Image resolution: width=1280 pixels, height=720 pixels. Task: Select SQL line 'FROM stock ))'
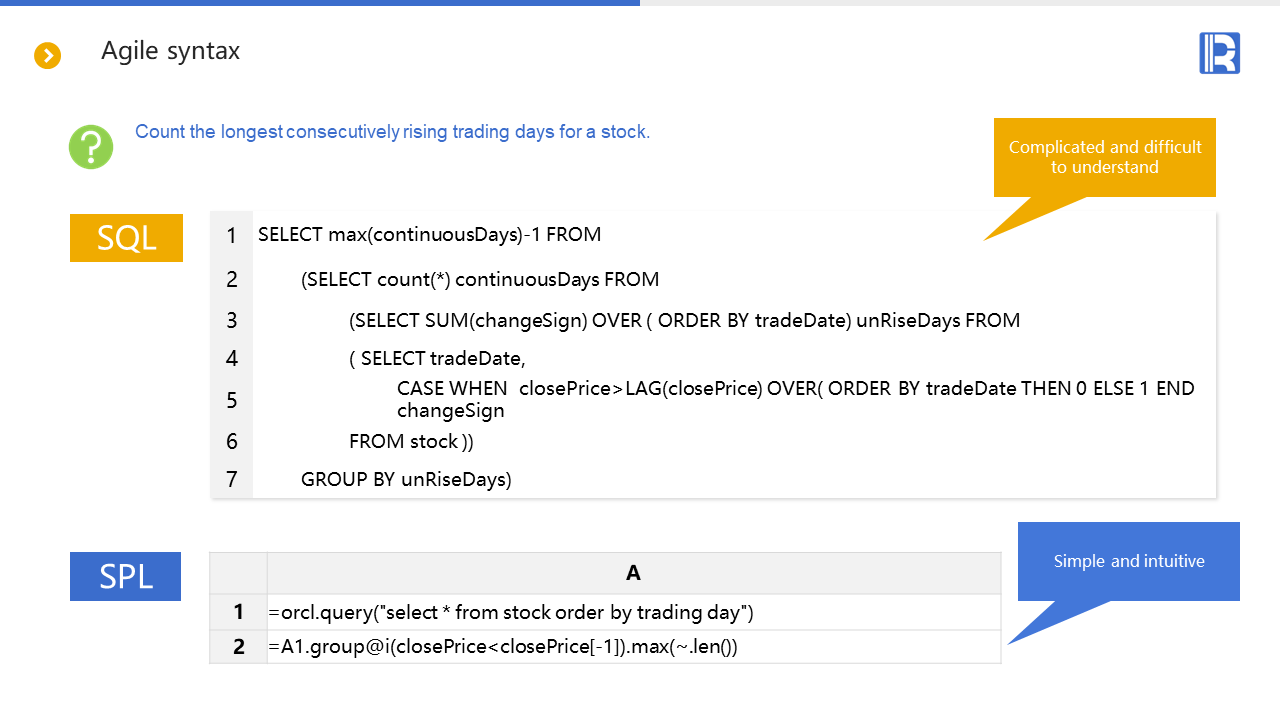pyautogui.click(x=411, y=441)
